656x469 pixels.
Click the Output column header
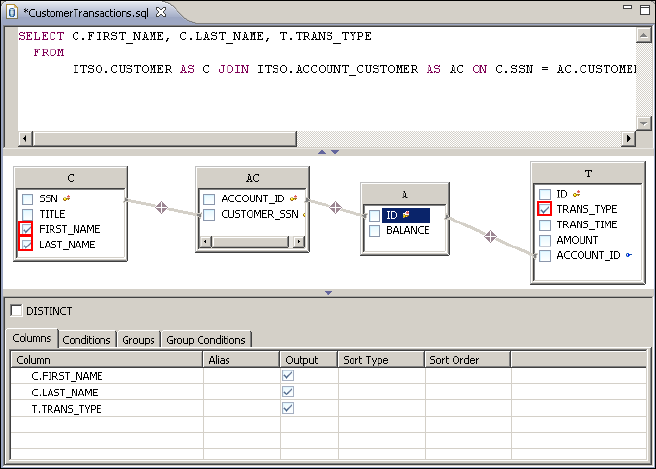pyautogui.click(x=309, y=360)
